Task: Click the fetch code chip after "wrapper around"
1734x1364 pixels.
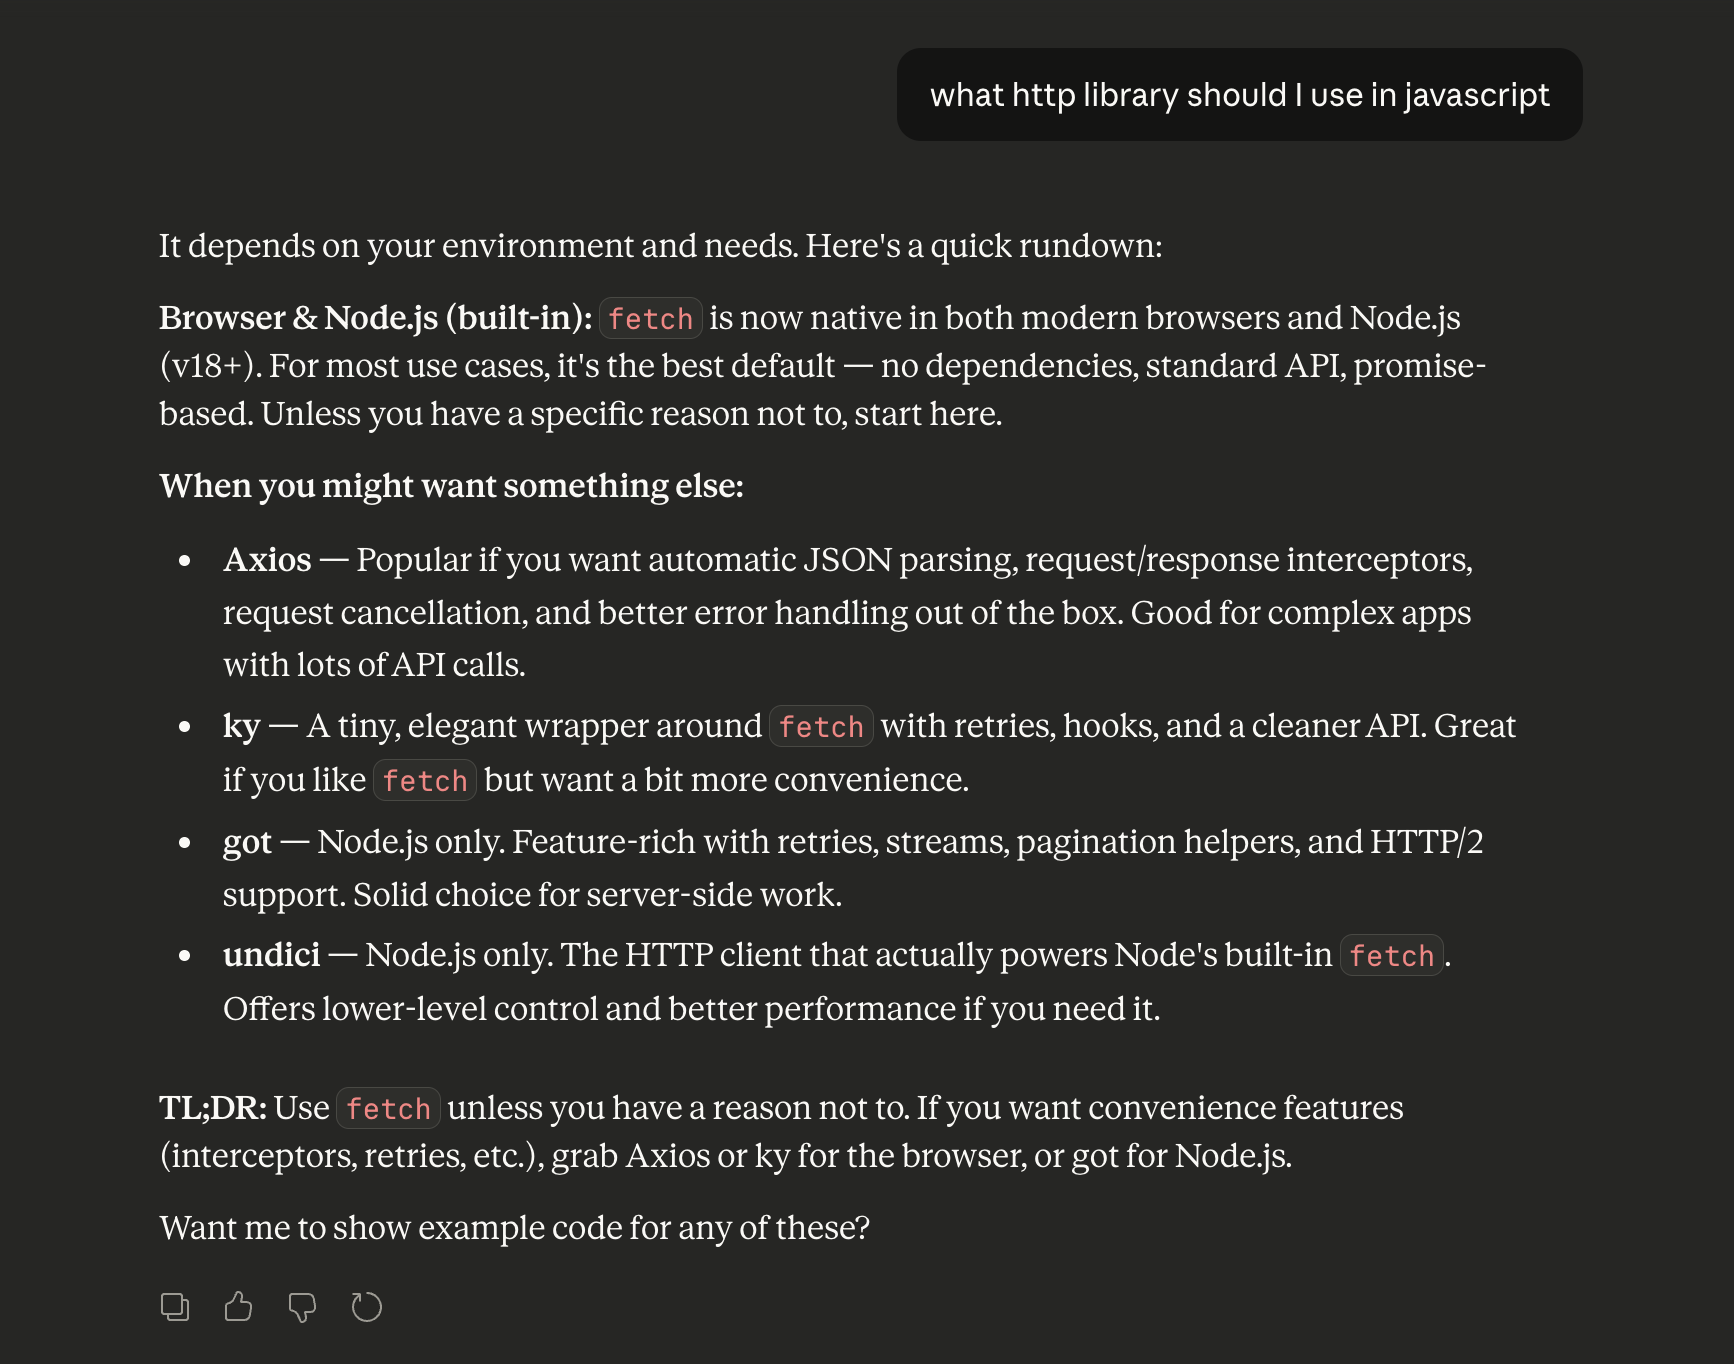Action: 820,727
